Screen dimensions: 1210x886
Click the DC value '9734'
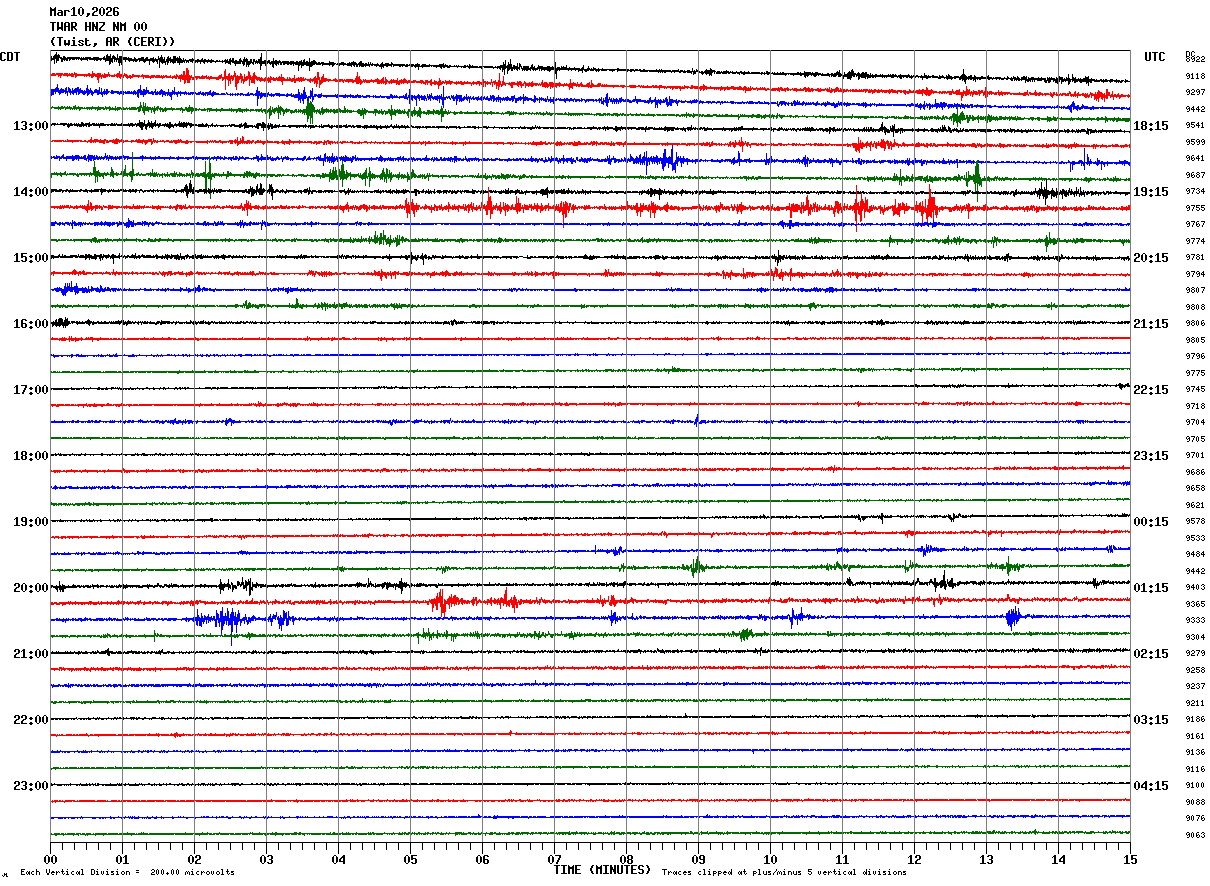tap(1195, 192)
